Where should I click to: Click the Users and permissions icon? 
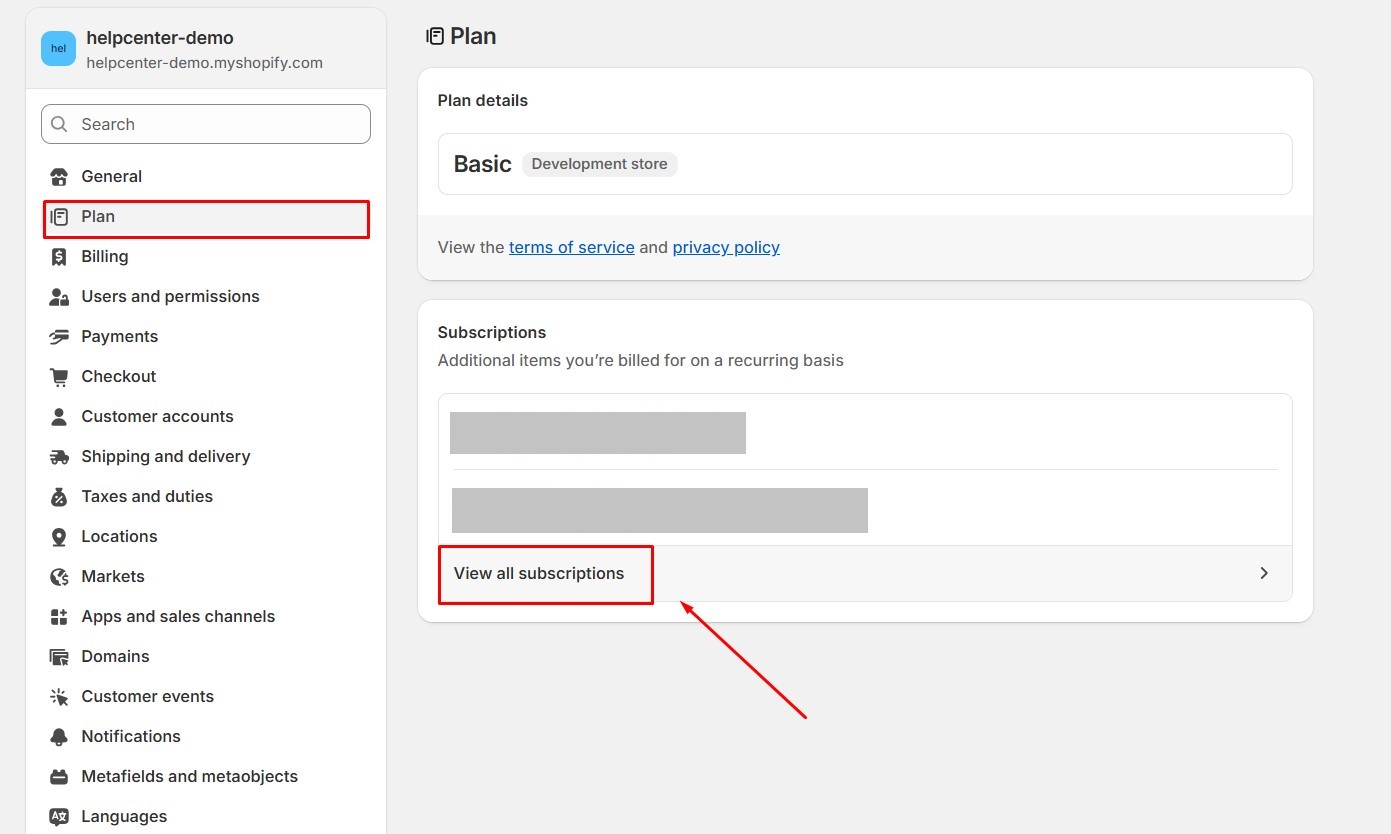pos(59,297)
